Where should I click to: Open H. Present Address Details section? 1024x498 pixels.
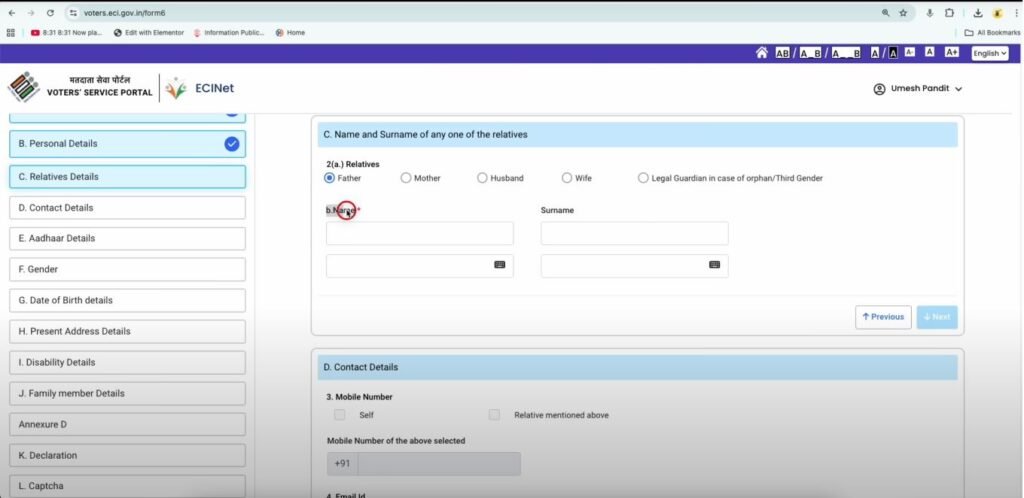click(x=127, y=332)
